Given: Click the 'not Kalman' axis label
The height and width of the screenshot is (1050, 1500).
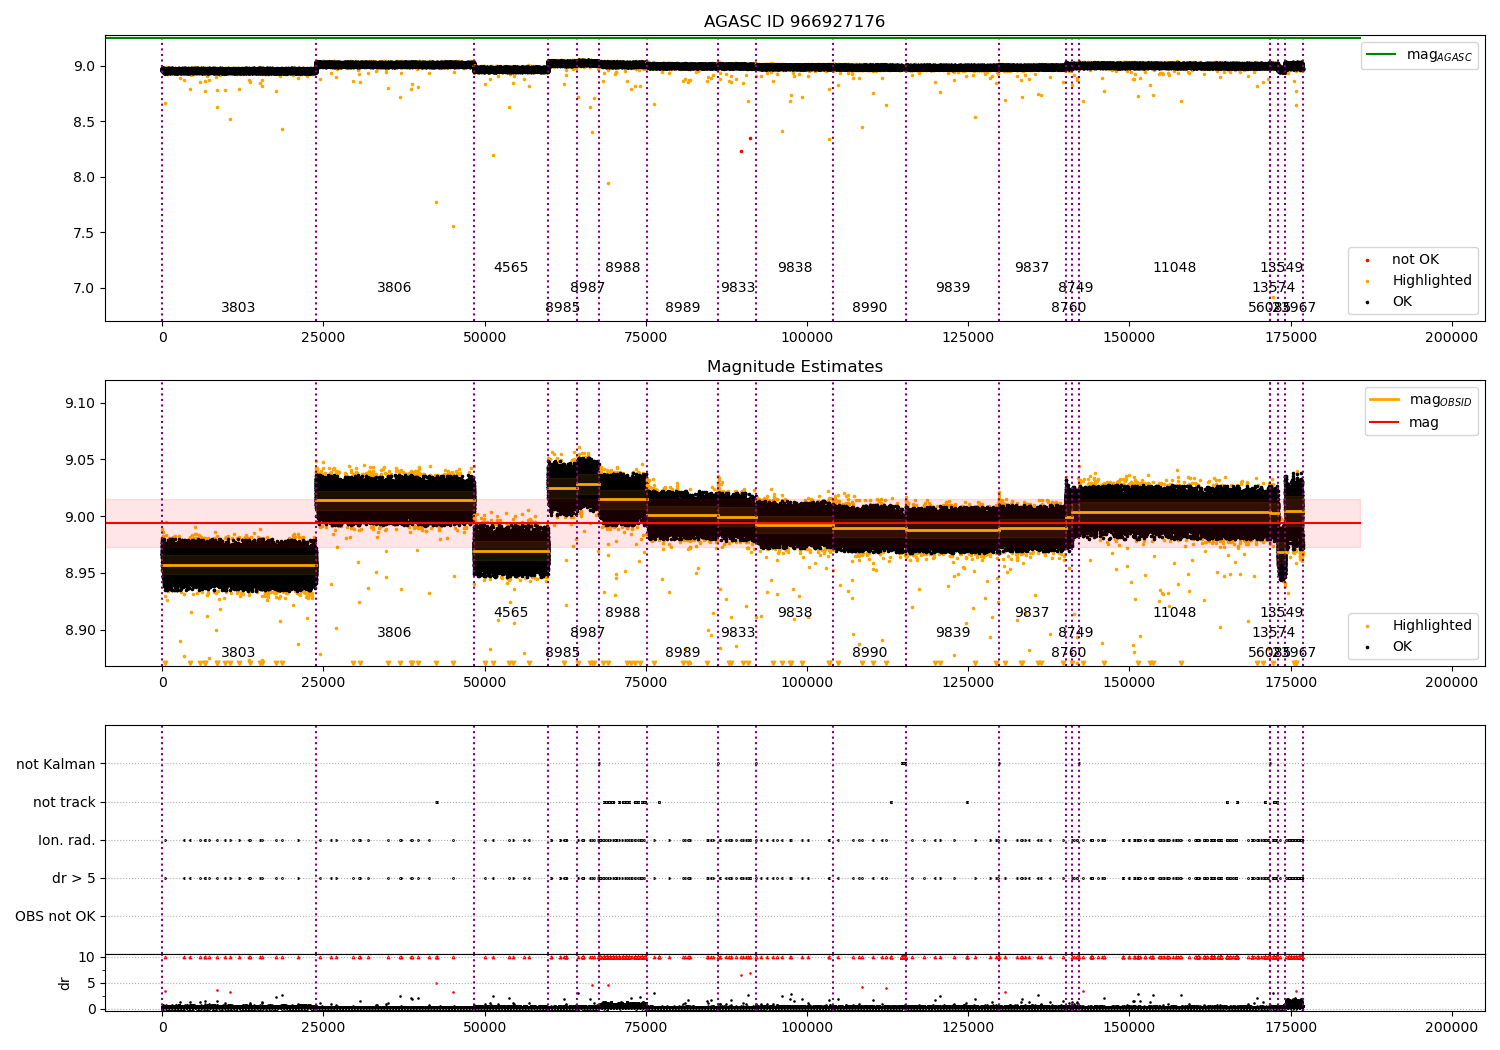Looking at the screenshot, I should click(x=56, y=764).
